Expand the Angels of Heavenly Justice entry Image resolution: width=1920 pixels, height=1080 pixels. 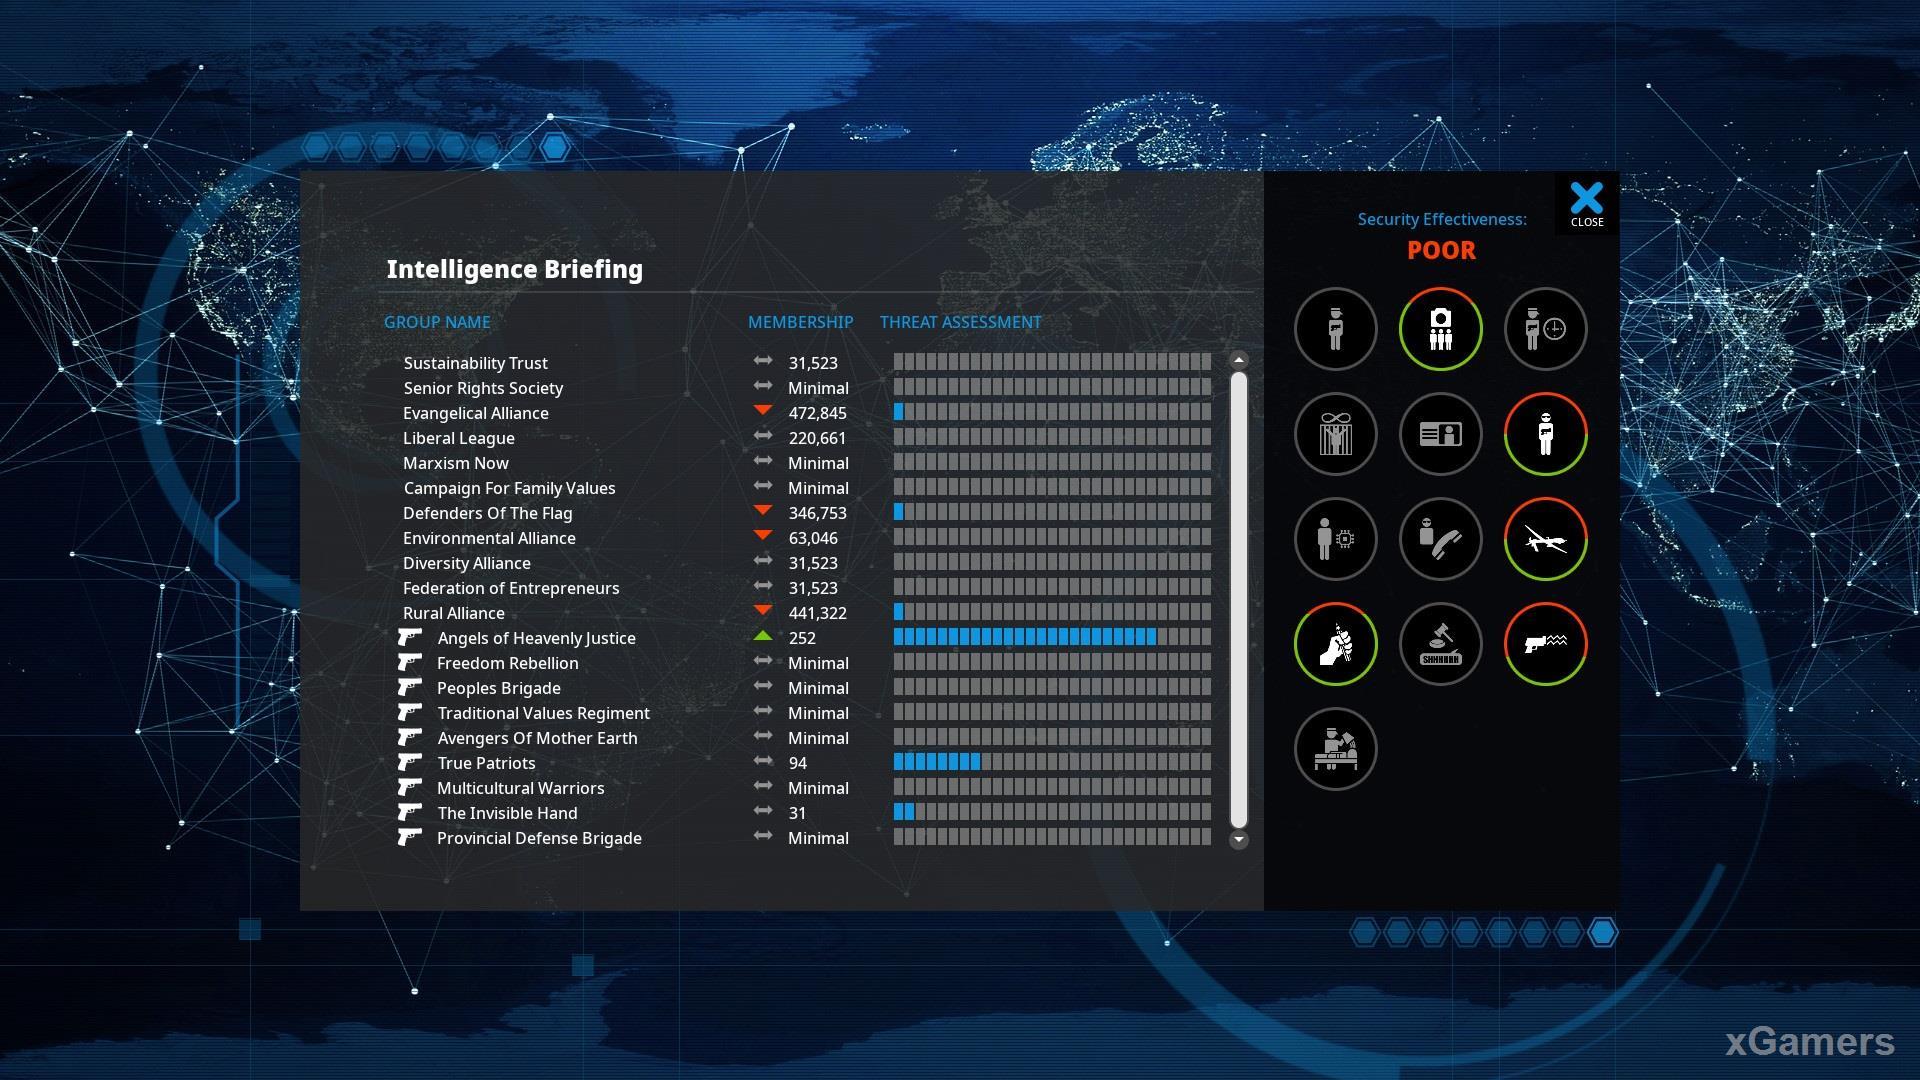coord(535,637)
